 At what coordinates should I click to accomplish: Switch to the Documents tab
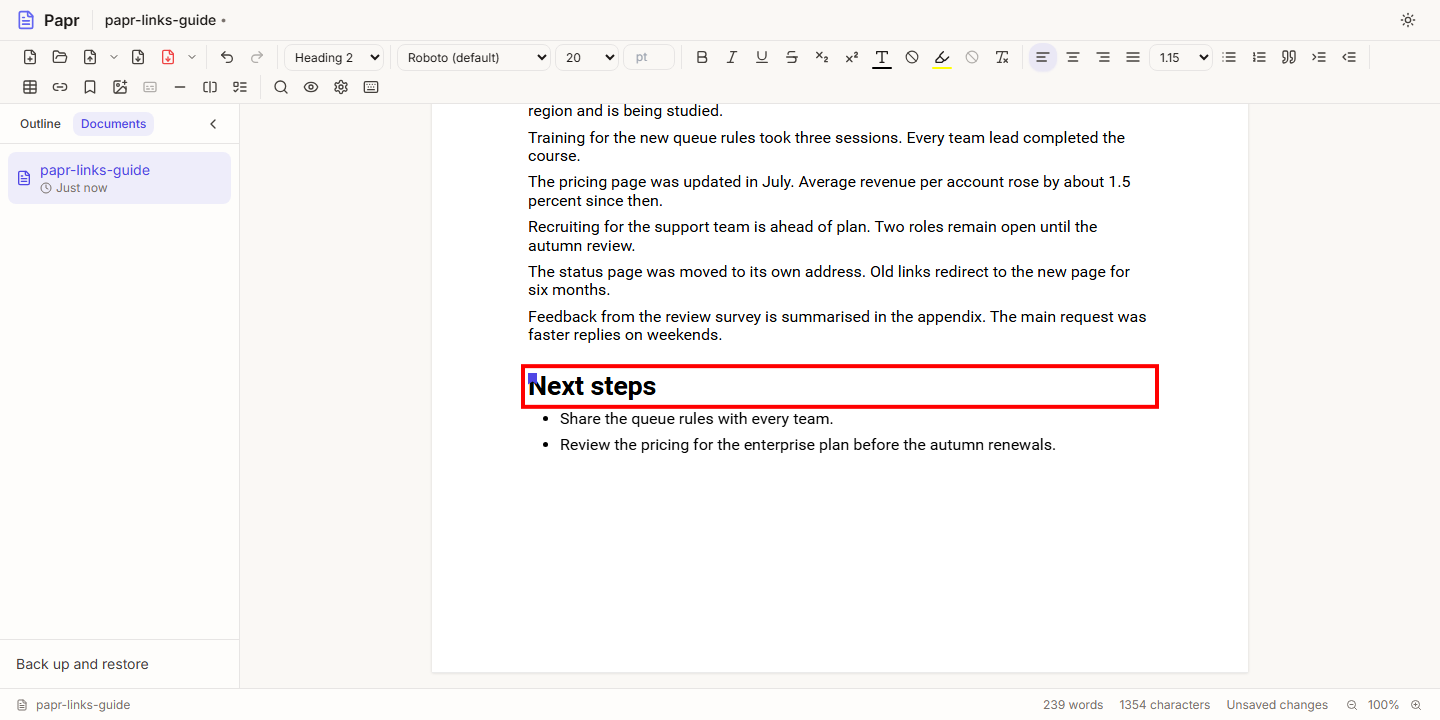point(114,124)
